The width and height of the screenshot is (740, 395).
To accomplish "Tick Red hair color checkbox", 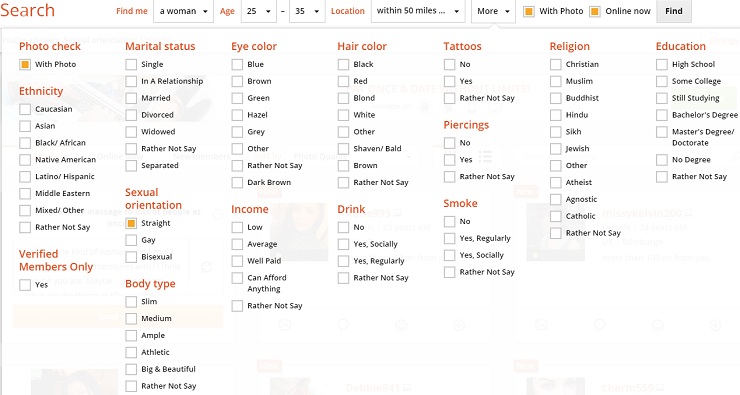I will (x=344, y=81).
